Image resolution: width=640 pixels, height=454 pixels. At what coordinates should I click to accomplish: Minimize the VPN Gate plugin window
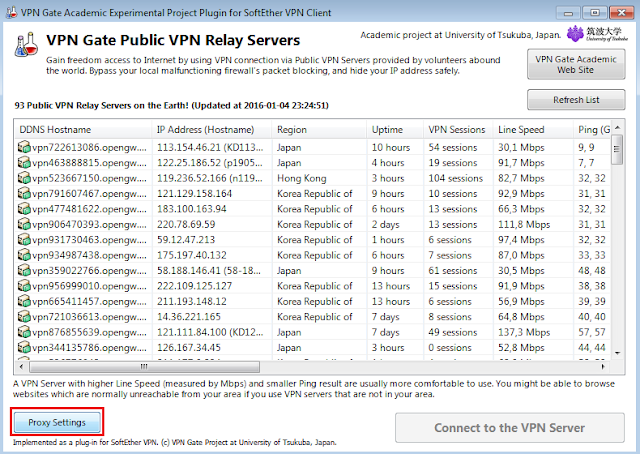[x=568, y=13]
